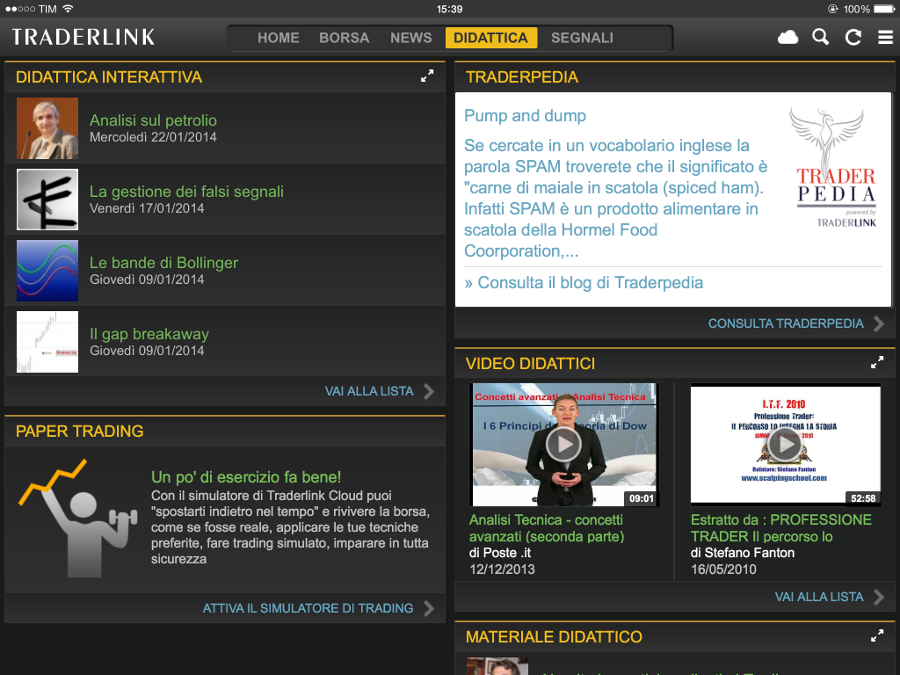900x675 pixels.
Task: Expand the Traderpedia panel fullscreen
Action: (x=877, y=76)
